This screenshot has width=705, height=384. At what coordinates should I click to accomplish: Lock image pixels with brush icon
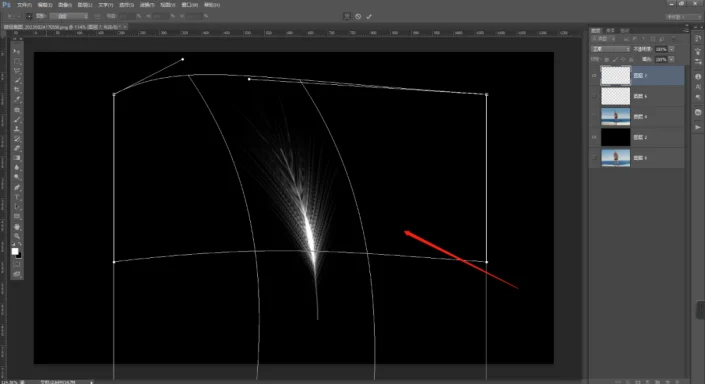click(615, 59)
